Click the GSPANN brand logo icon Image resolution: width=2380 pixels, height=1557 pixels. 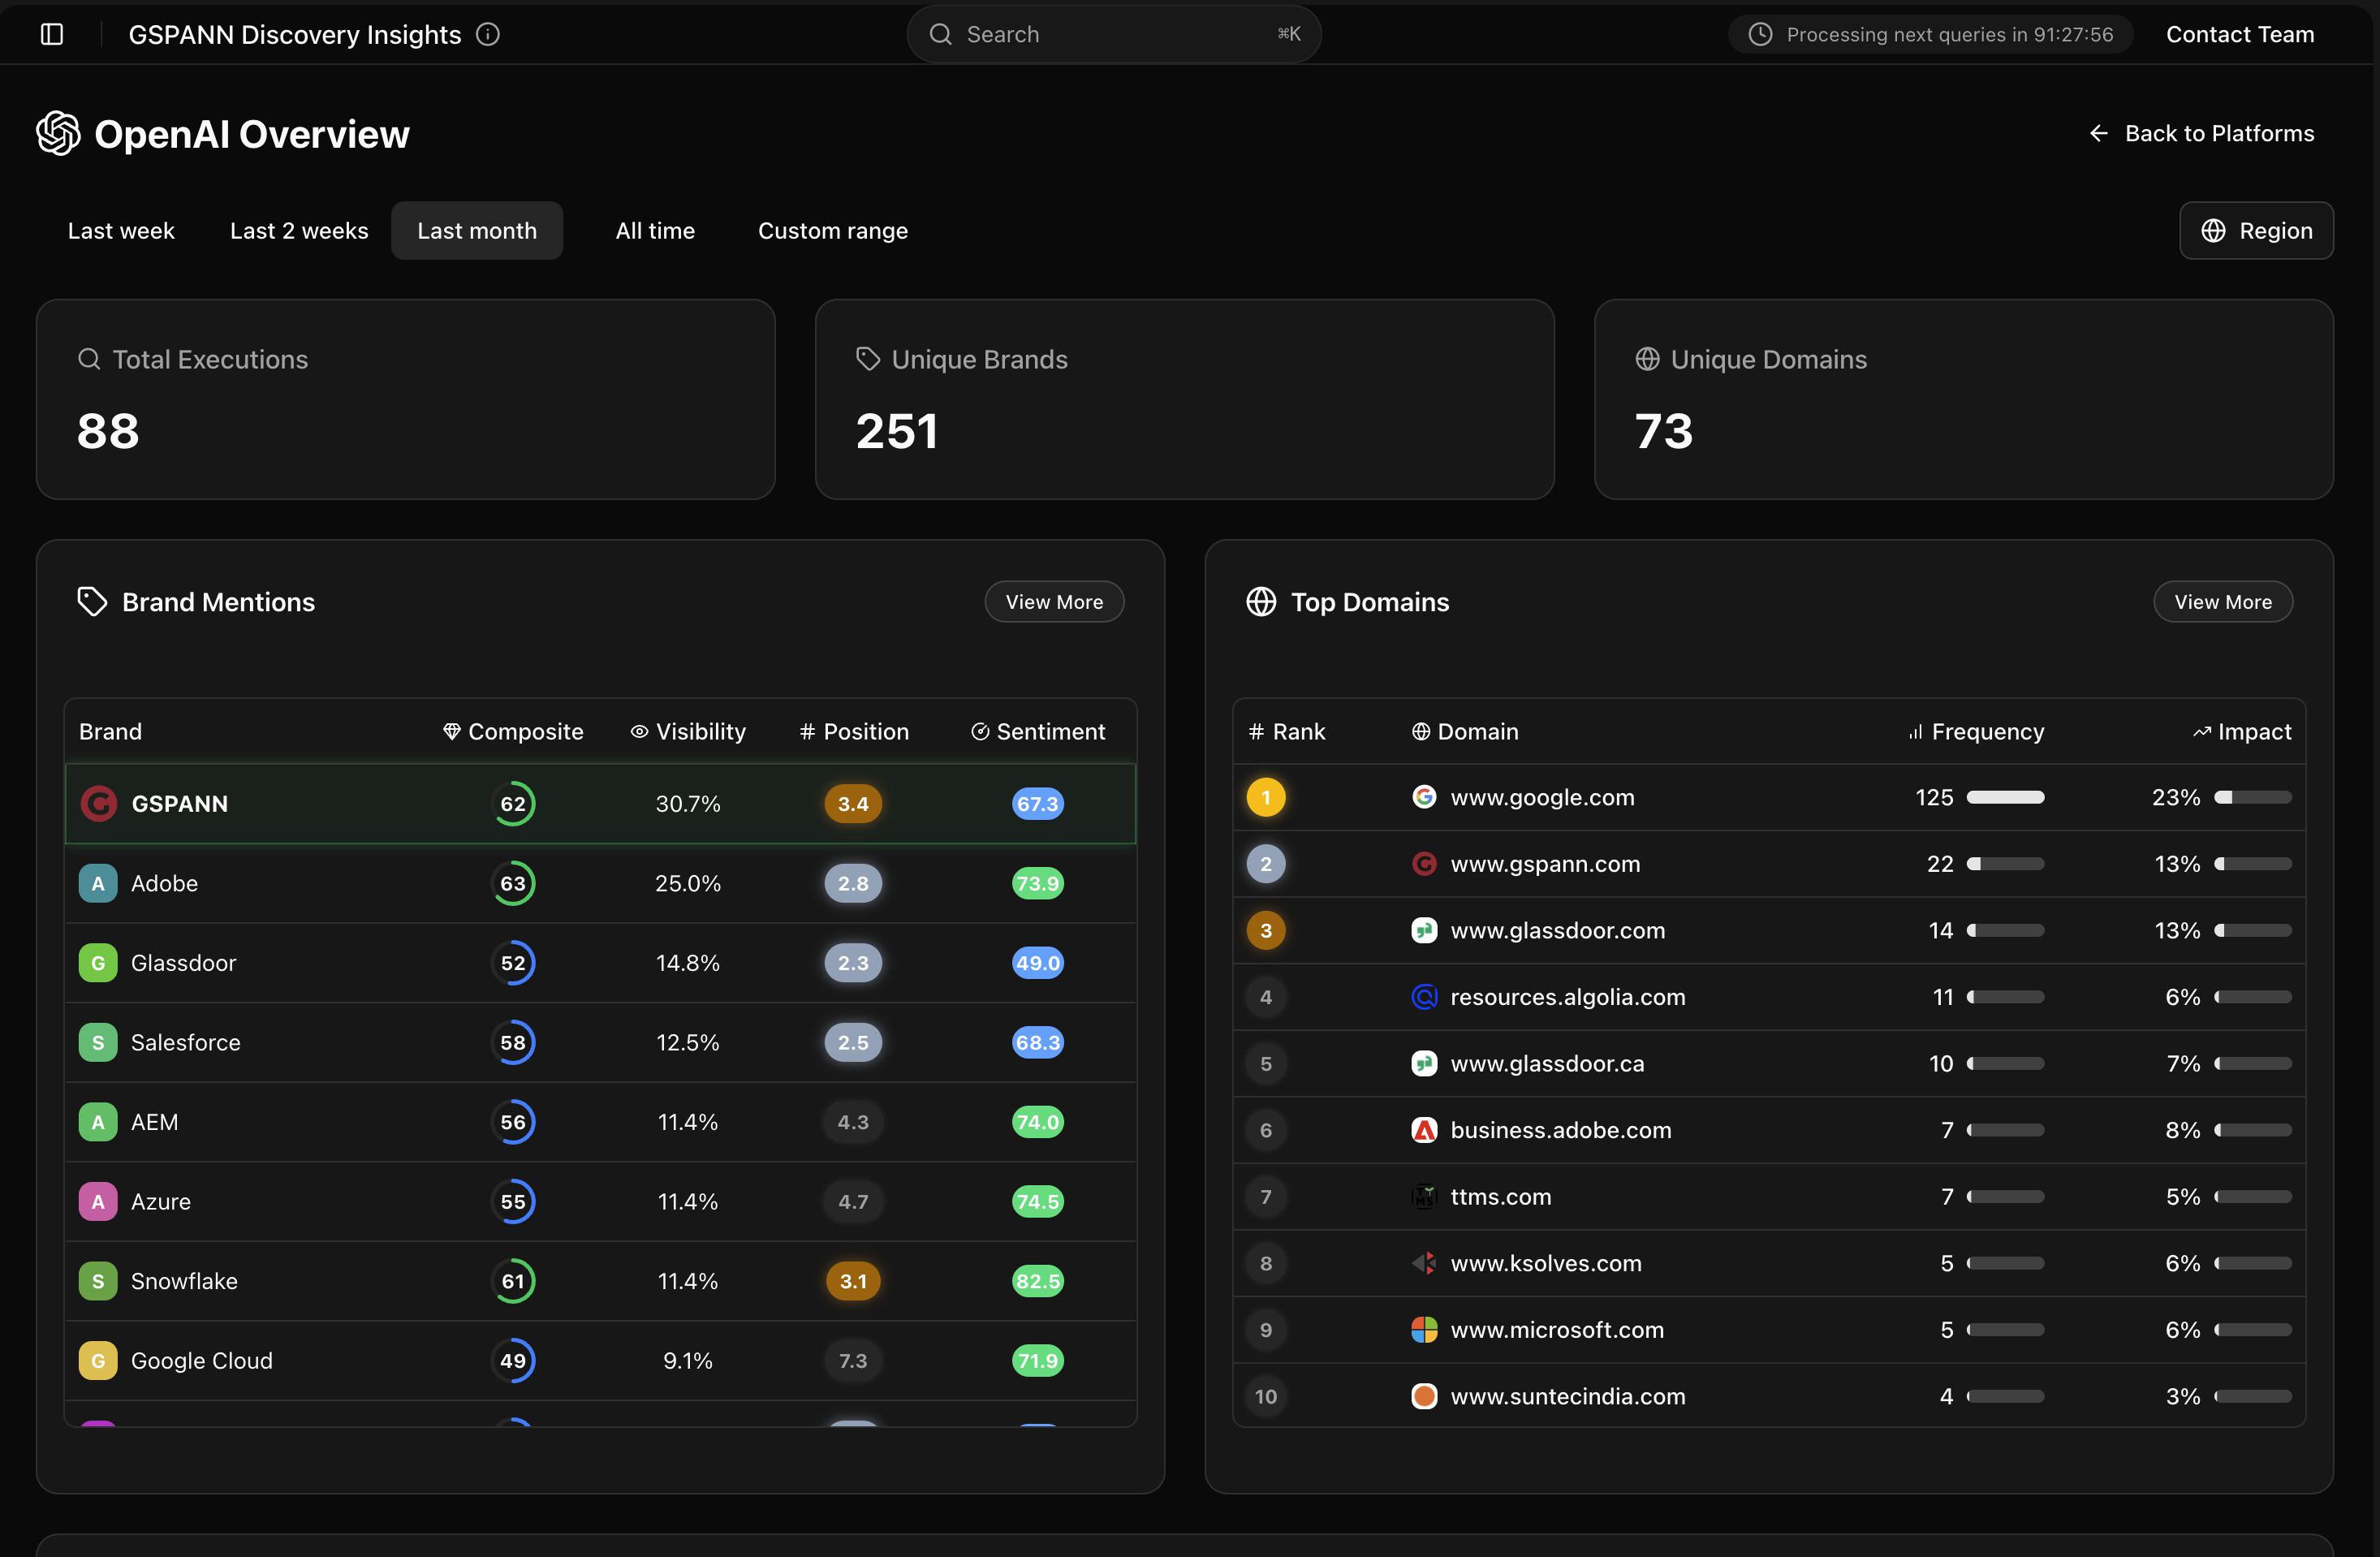click(98, 803)
